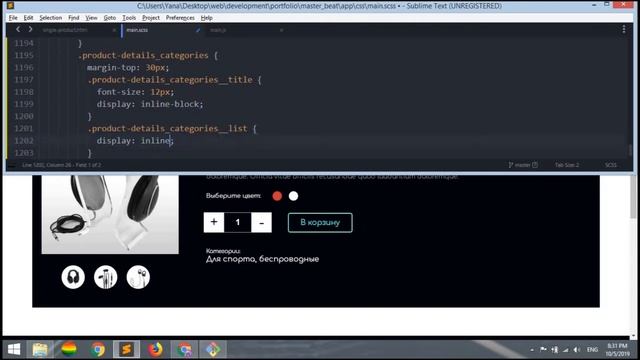Close the single-product.html tab
This screenshot has height=360, width=640.
tap(114, 30)
